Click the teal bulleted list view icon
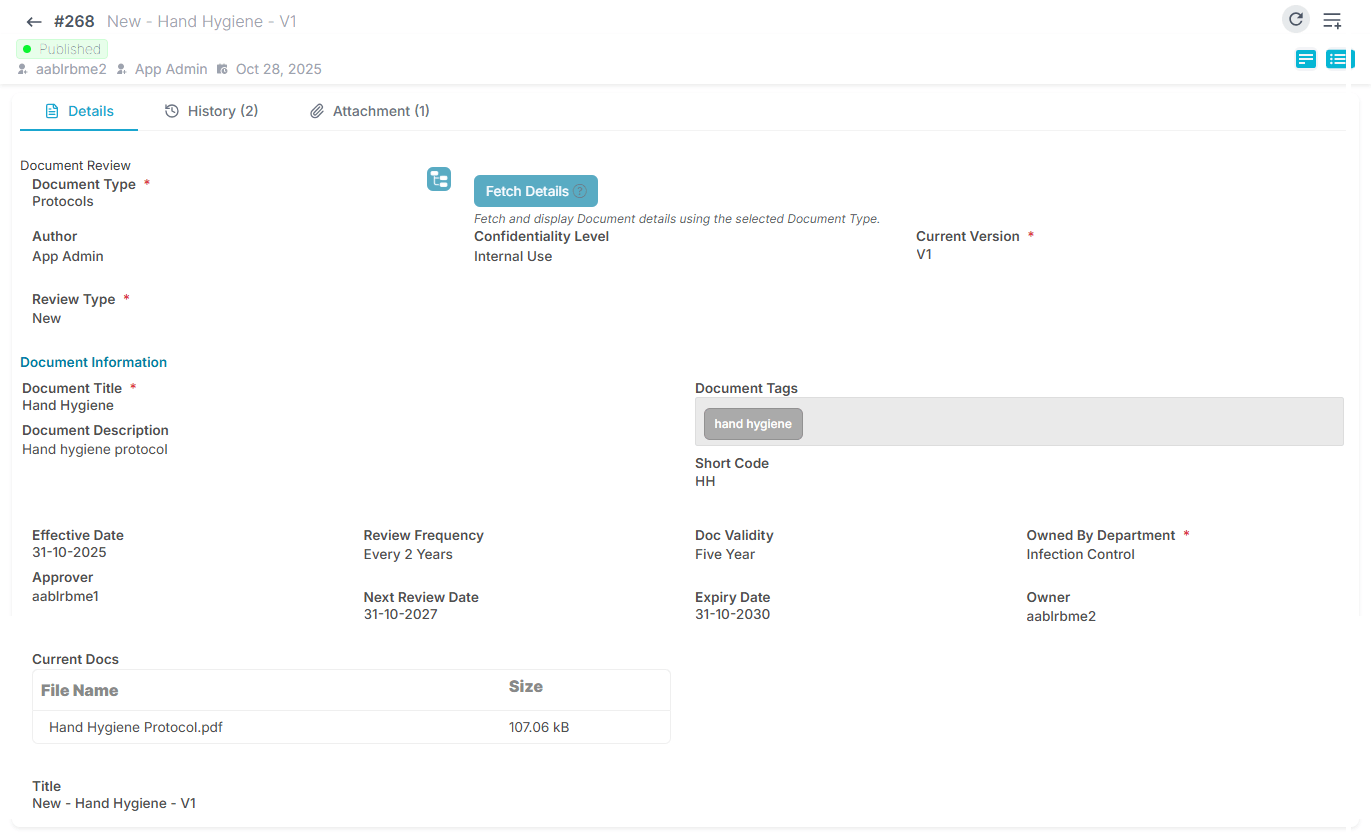The image size is (1371, 836). (1337, 59)
